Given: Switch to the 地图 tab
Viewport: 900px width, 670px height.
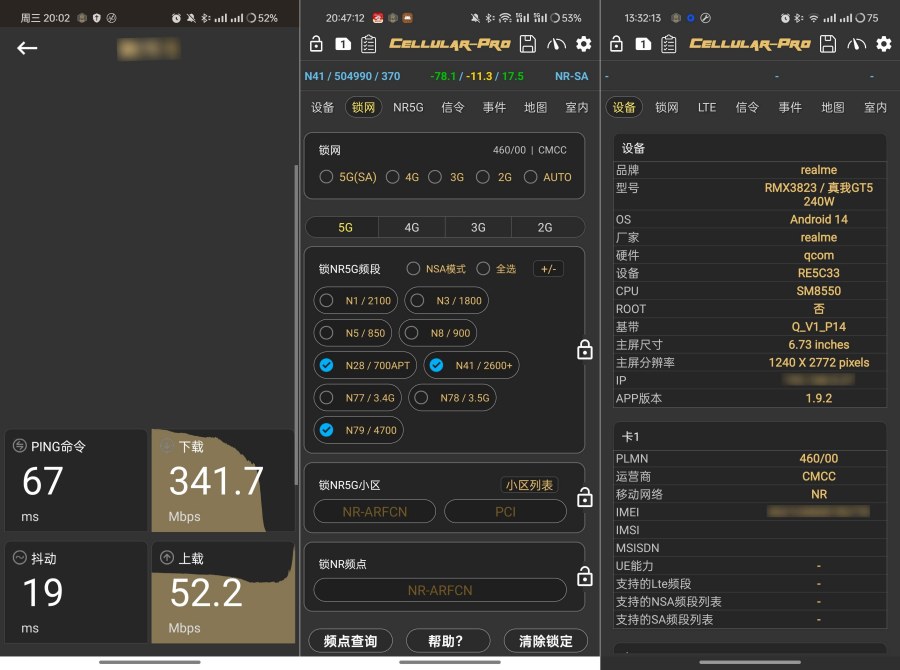Looking at the screenshot, I should pyautogui.click(x=536, y=106).
